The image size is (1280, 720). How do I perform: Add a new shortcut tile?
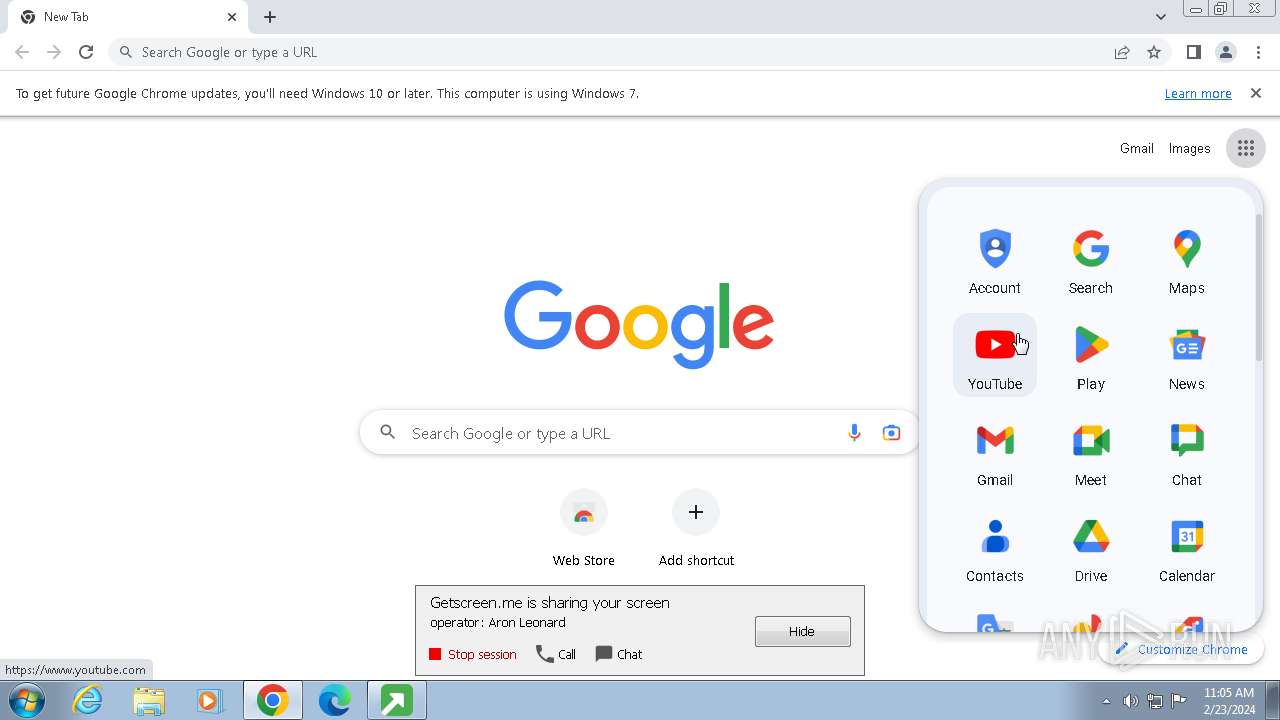pos(696,529)
